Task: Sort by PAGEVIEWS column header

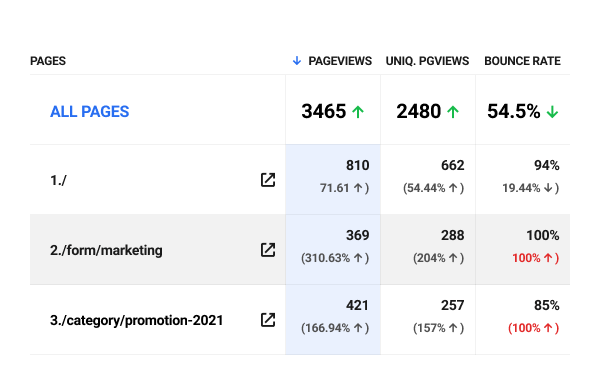Action: (x=340, y=61)
